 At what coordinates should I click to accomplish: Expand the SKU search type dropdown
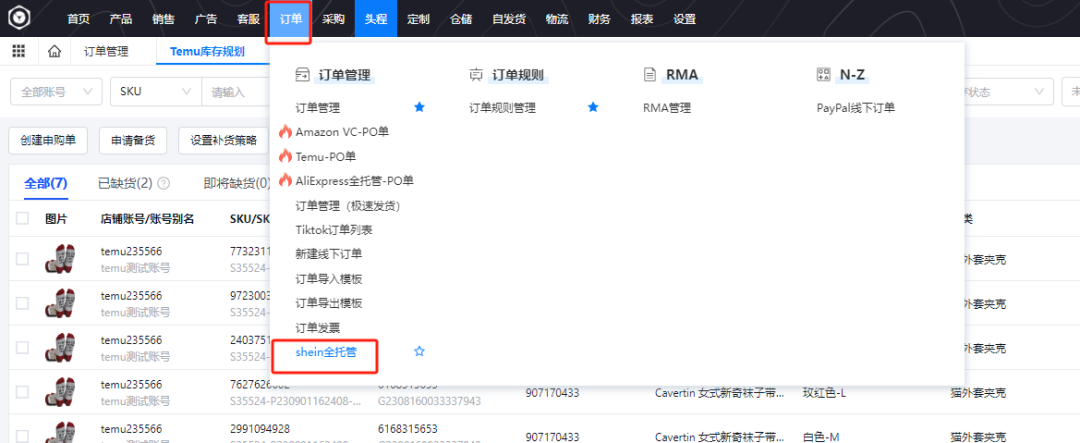tap(156, 92)
